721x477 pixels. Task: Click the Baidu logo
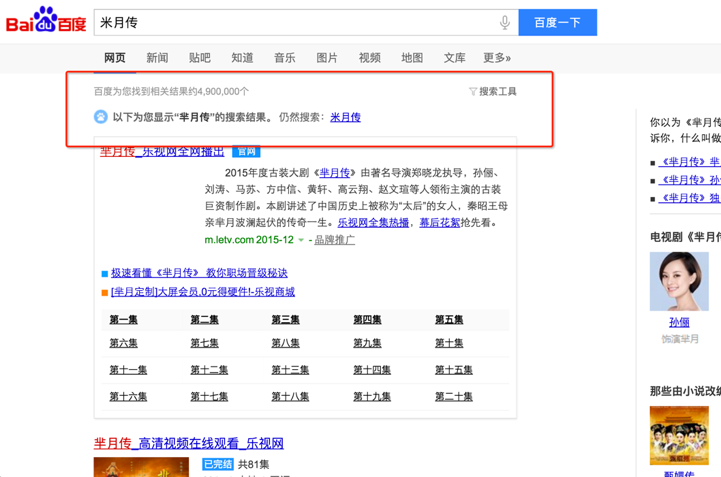coord(46,21)
